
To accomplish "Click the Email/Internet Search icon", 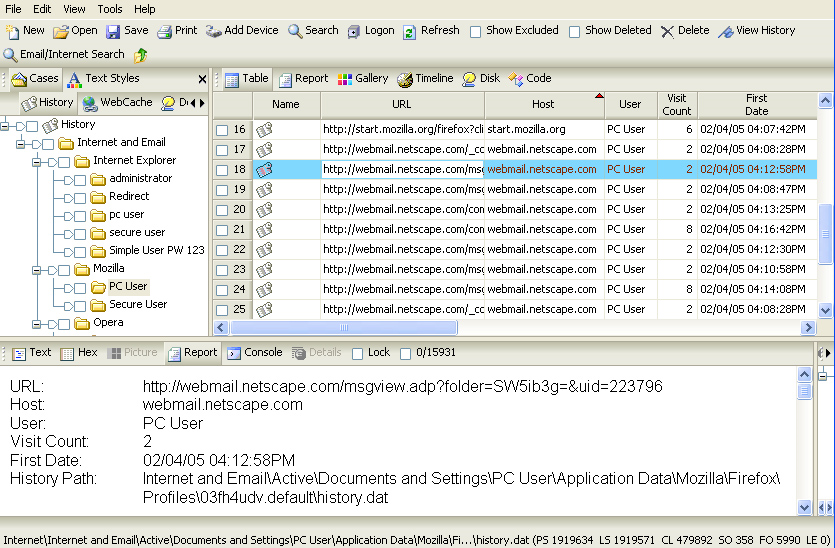I will [10, 55].
